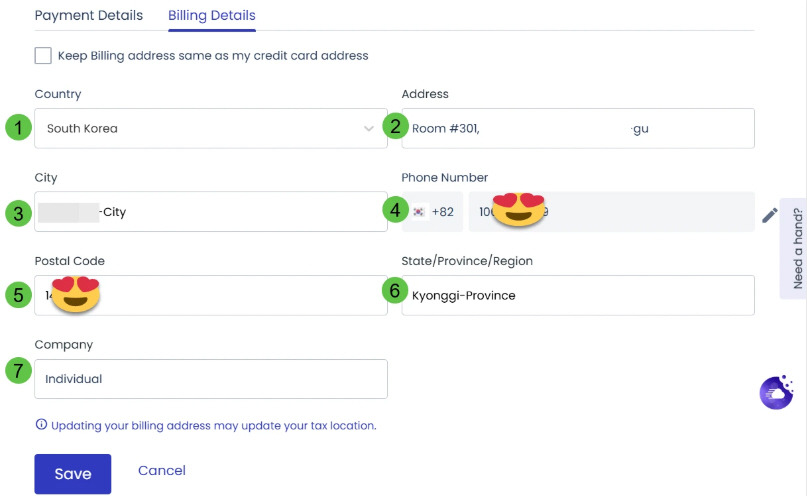
Task: Click the info icon beside tax location note
Action: tap(41, 424)
